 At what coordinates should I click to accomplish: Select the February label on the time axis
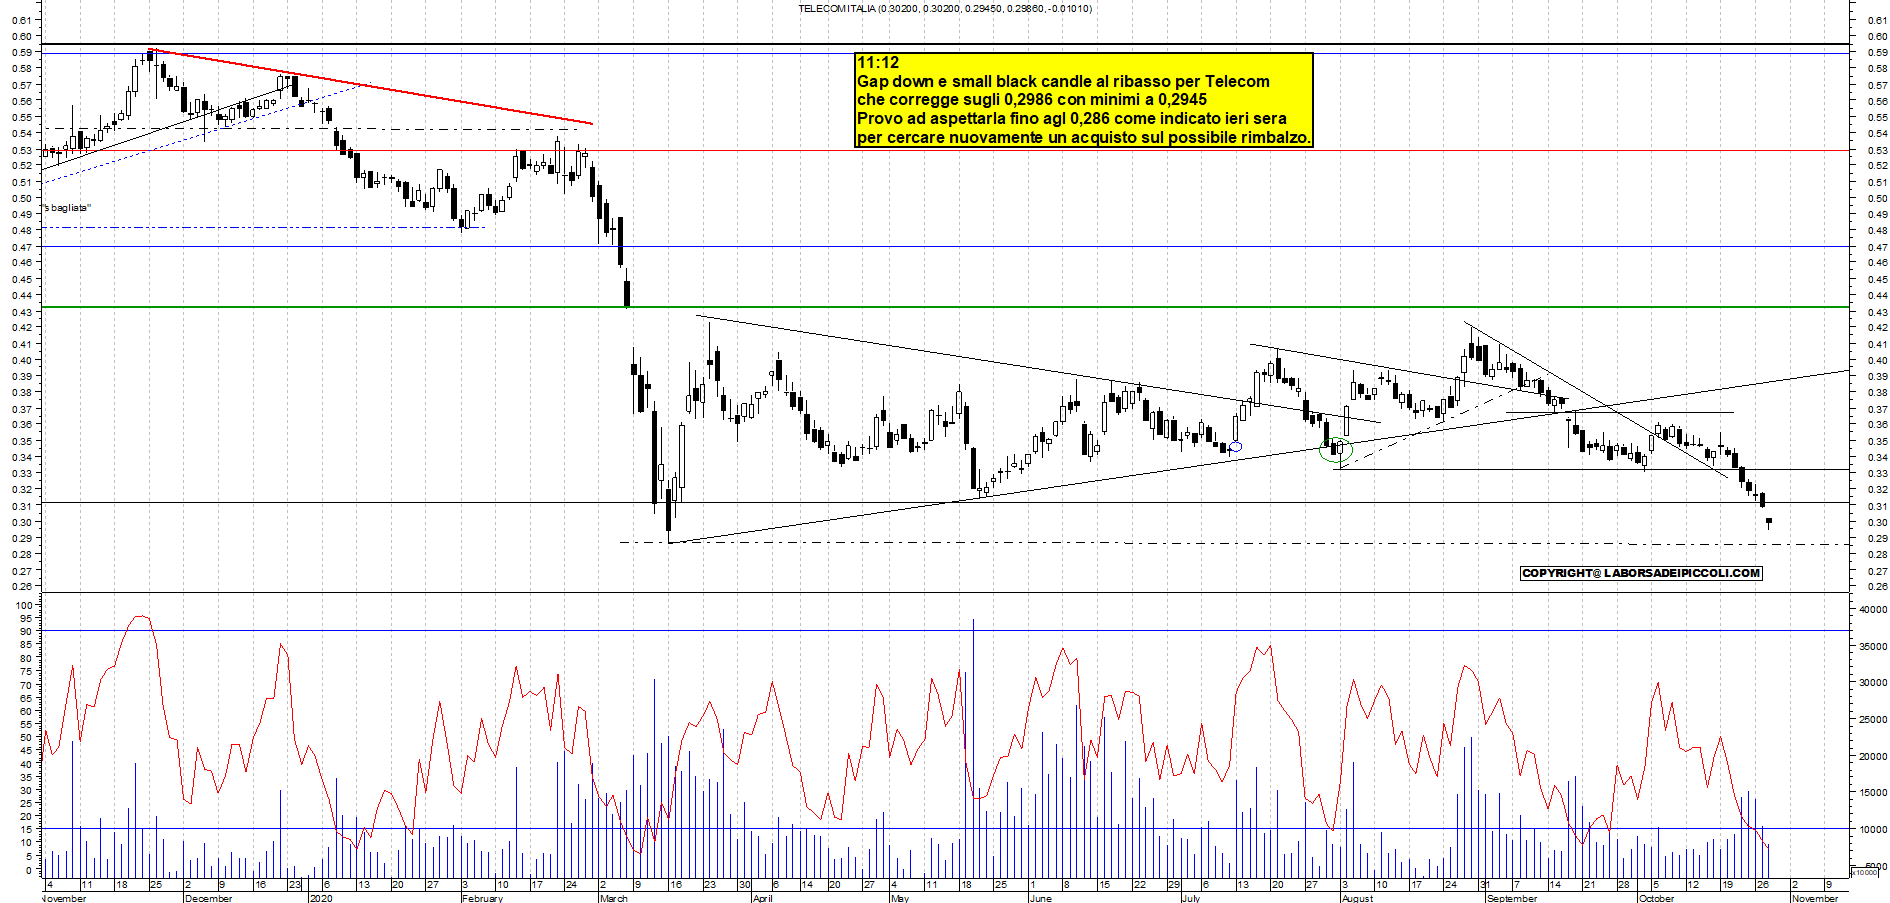pos(482,898)
